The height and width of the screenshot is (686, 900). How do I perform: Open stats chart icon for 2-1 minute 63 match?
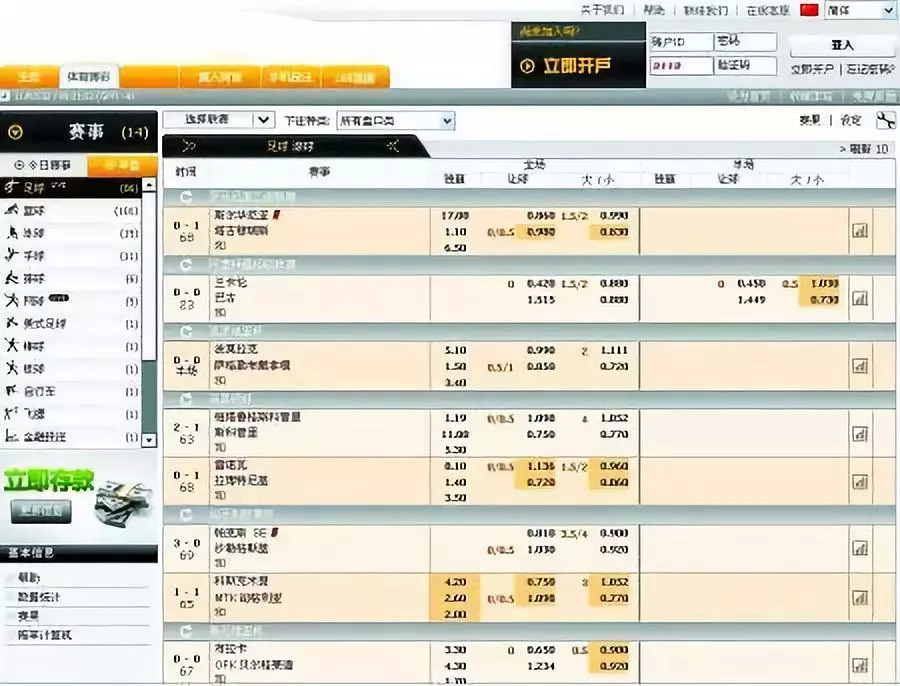tap(860, 434)
